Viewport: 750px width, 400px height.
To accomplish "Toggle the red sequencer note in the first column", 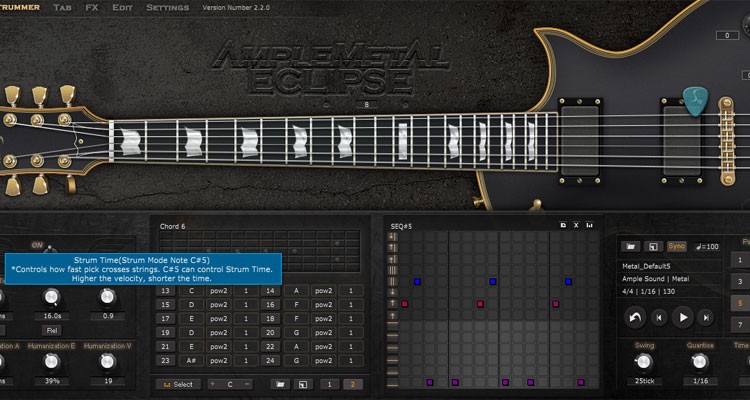I will [405, 303].
